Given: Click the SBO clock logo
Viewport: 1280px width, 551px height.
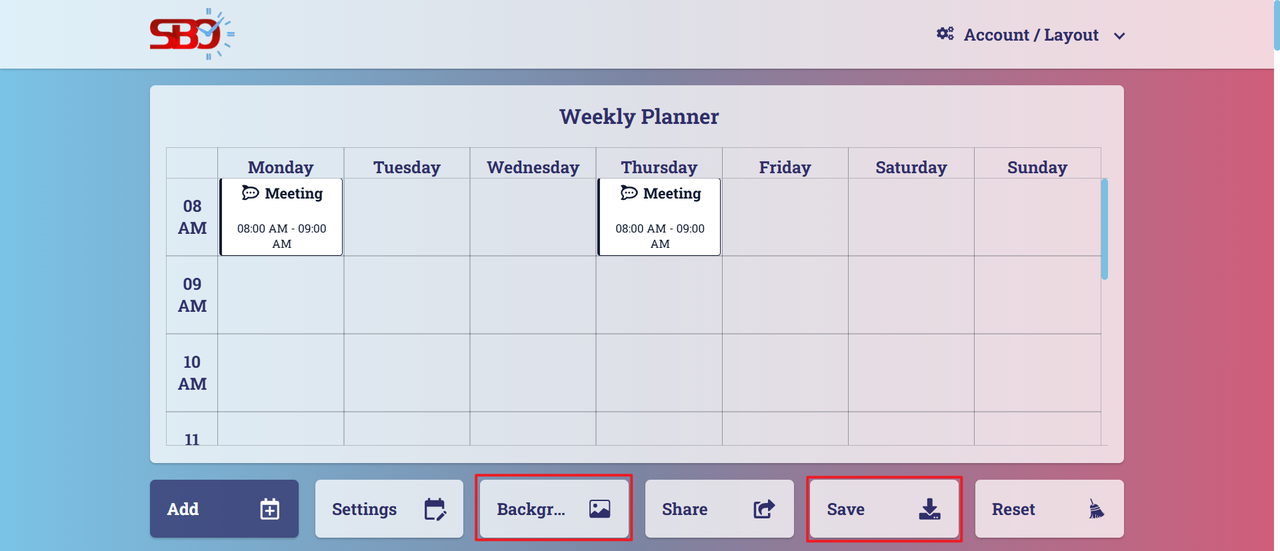Looking at the screenshot, I should (x=192, y=34).
